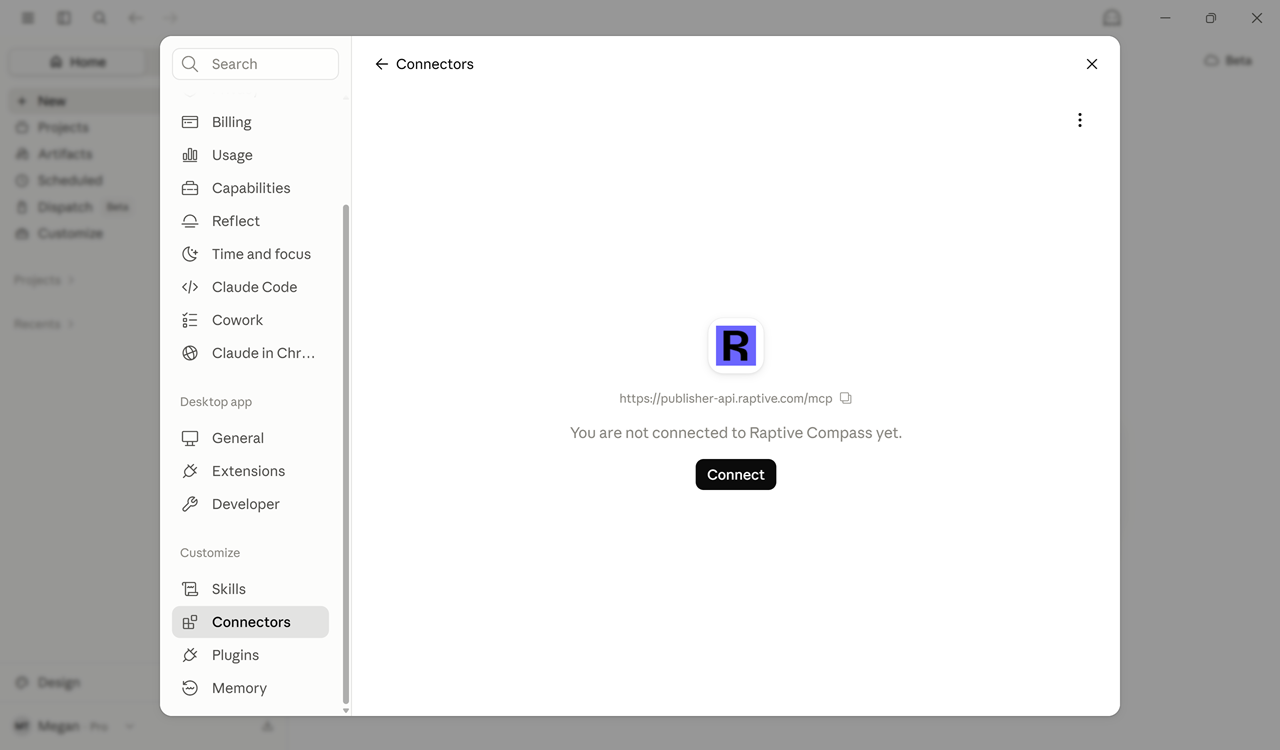Click the settings Search field
The height and width of the screenshot is (750, 1280).
tap(256, 64)
